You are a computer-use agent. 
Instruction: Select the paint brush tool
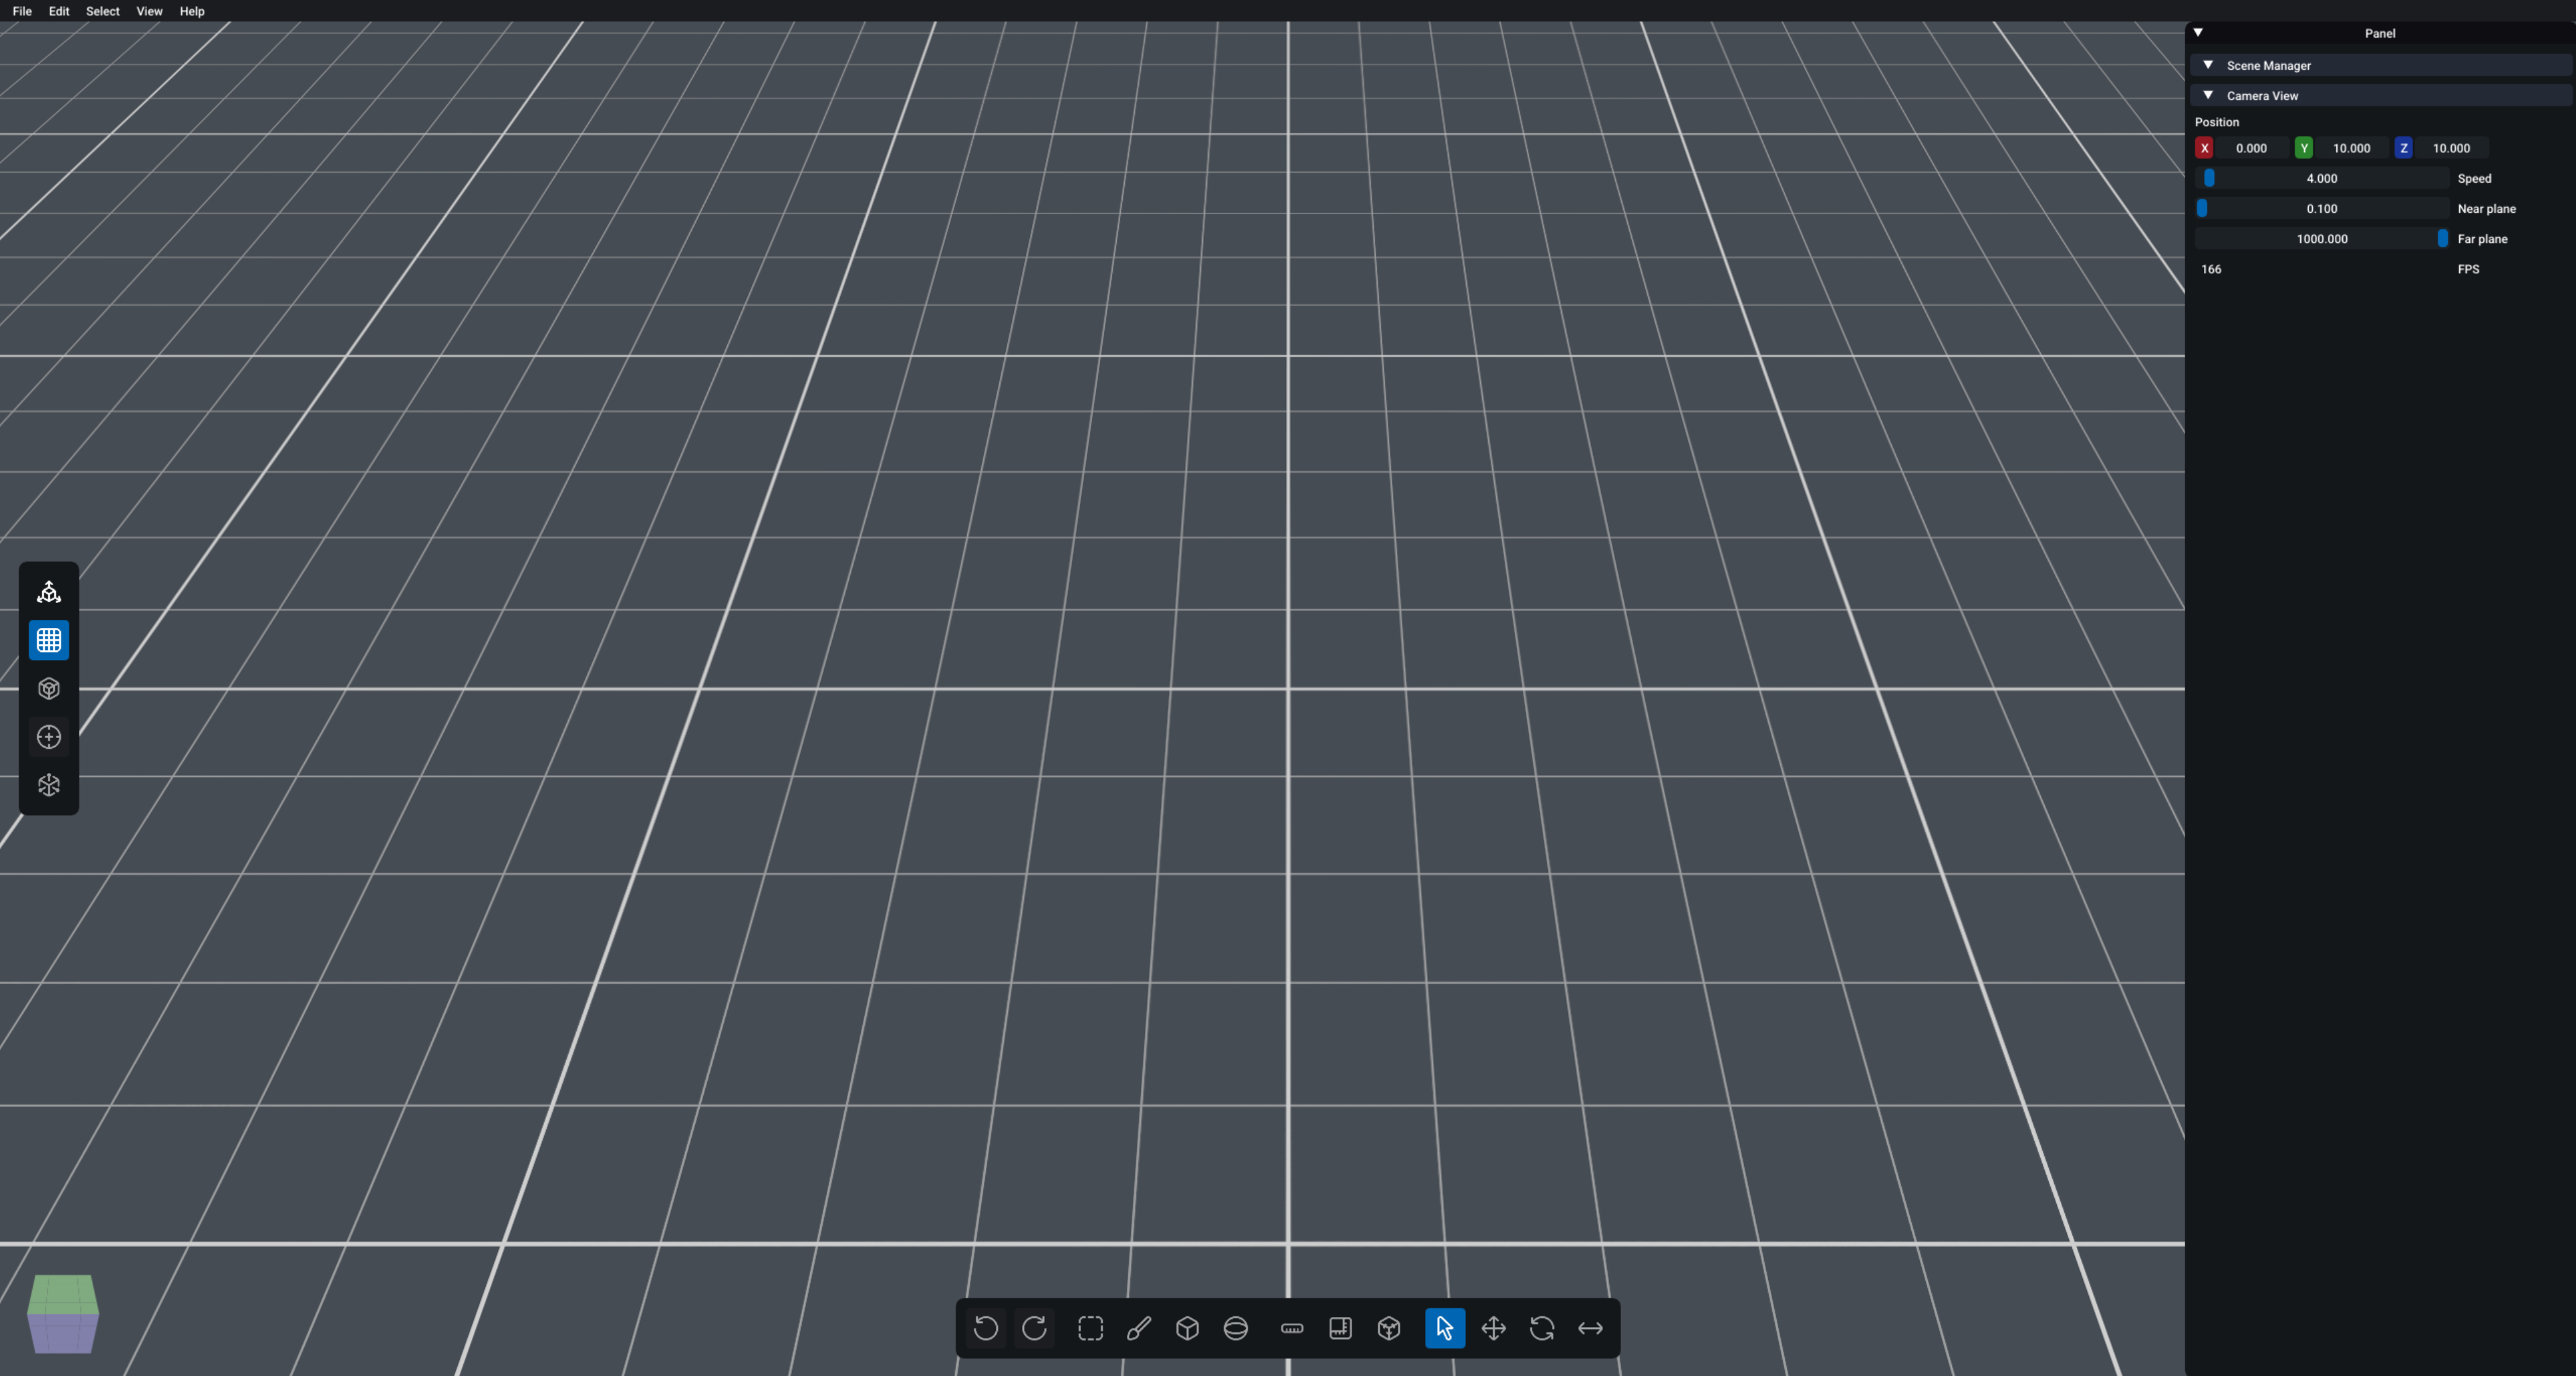click(1138, 1328)
